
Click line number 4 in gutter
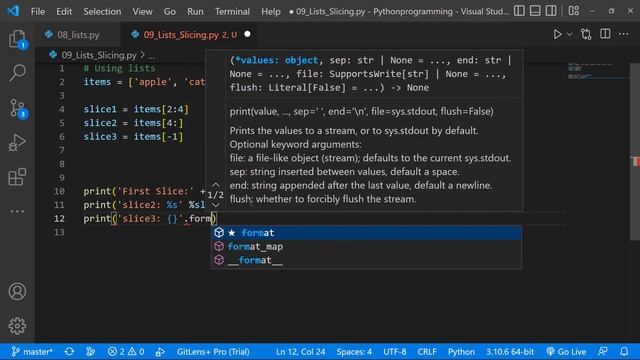pos(62,109)
